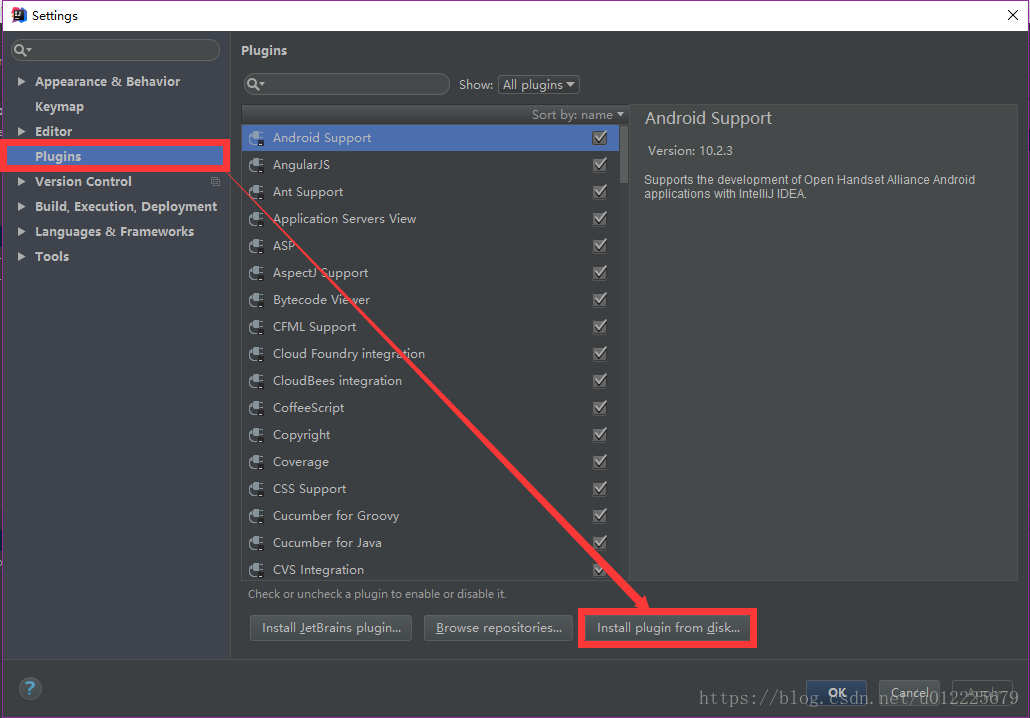This screenshot has height=718, width=1030.
Task: Click the AngularJS plugin icon
Action: [x=257, y=165]
